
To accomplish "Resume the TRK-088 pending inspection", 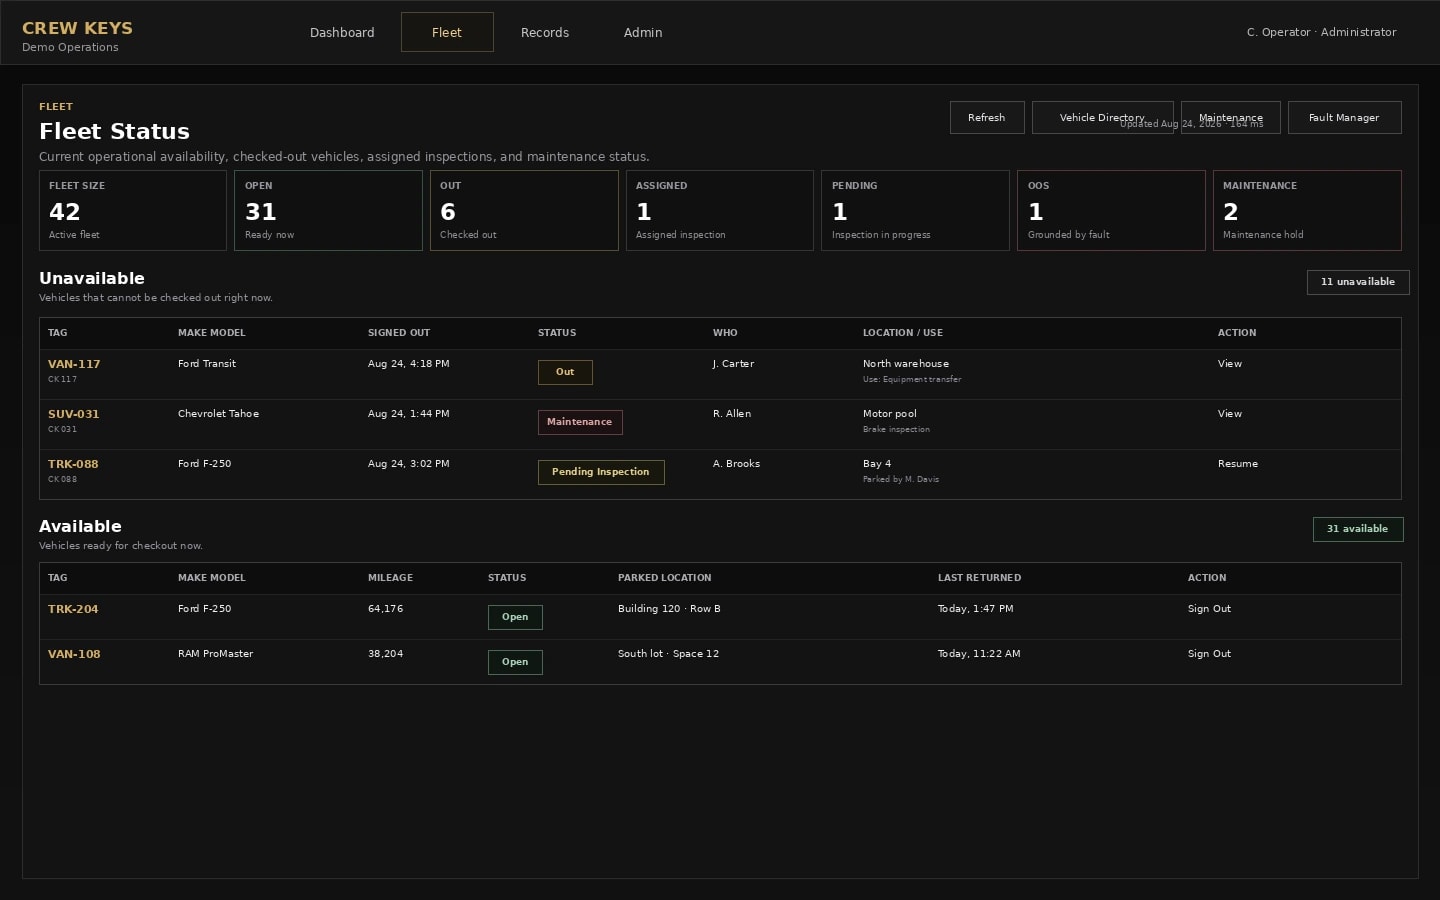I will tap(1238, 464).
